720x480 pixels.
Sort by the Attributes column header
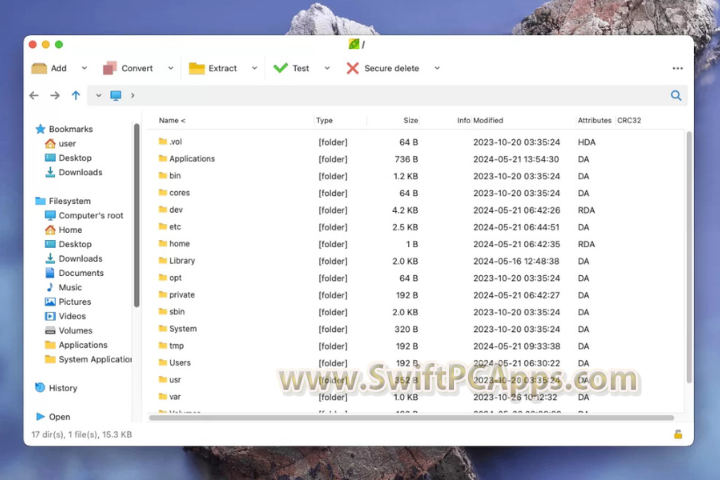pyautogui.click(x=595, y=120)
